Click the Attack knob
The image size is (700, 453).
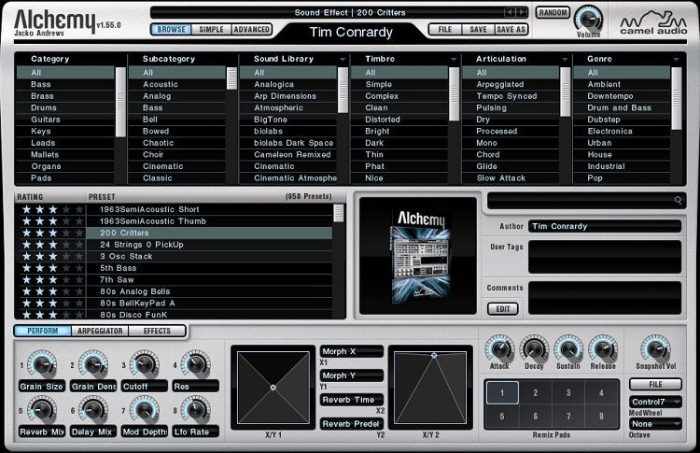[x=498, y=349]
